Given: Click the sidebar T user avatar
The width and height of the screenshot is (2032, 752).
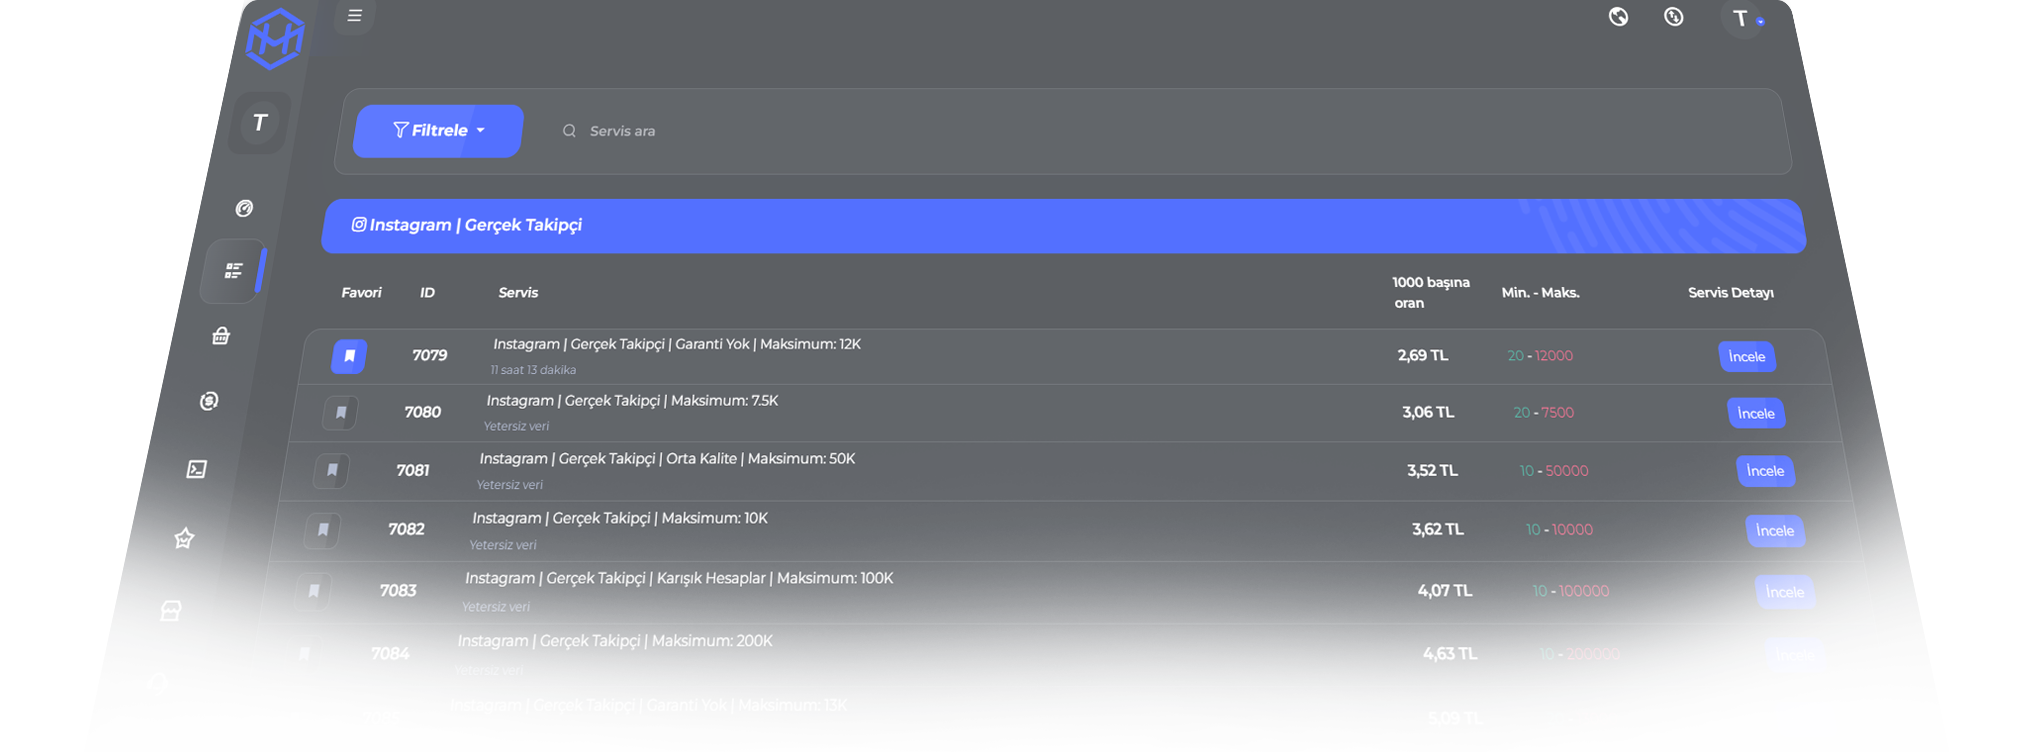Looking at the screenshot, I should pos(260,123).
